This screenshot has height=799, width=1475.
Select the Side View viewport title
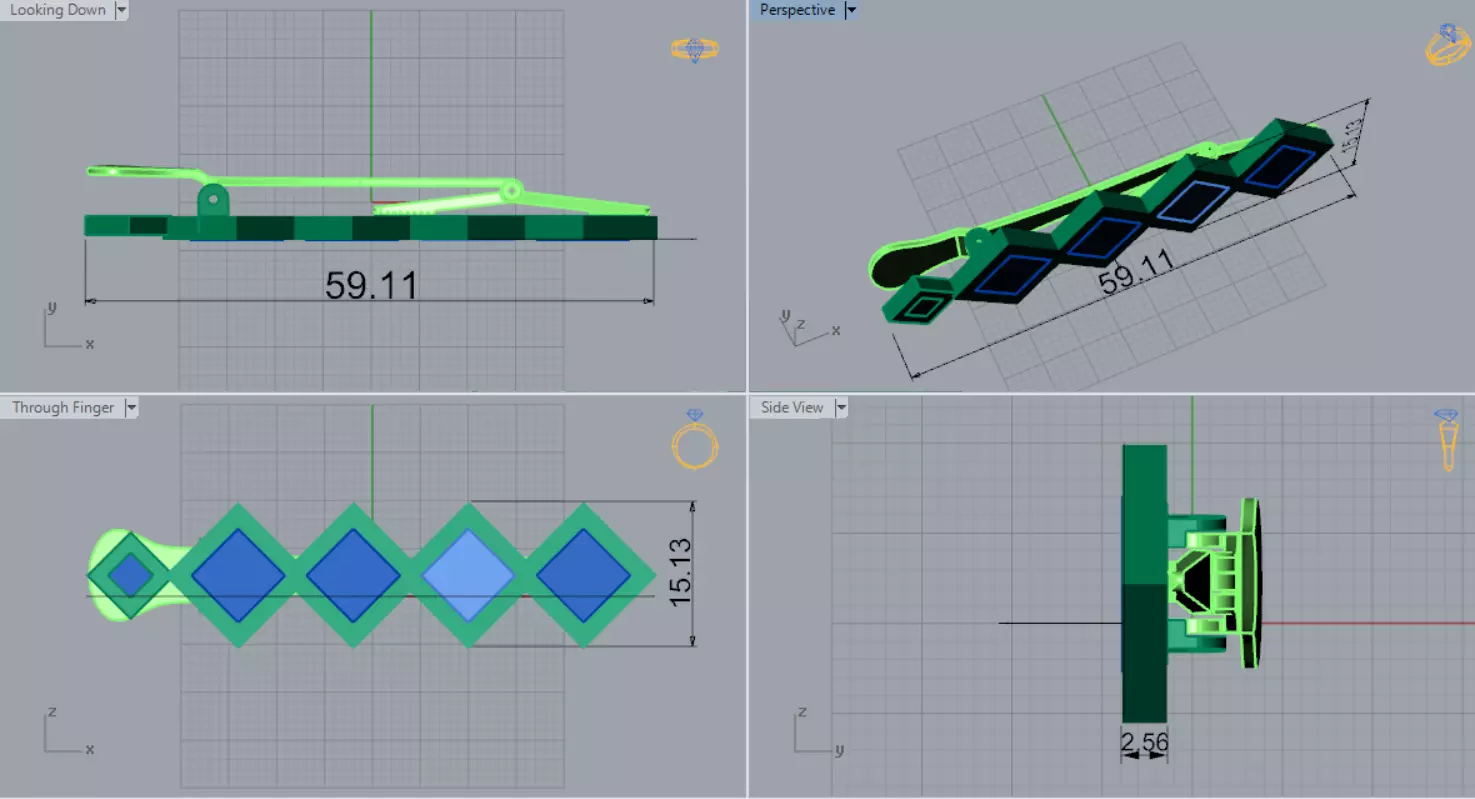click(x=792, y=408)
